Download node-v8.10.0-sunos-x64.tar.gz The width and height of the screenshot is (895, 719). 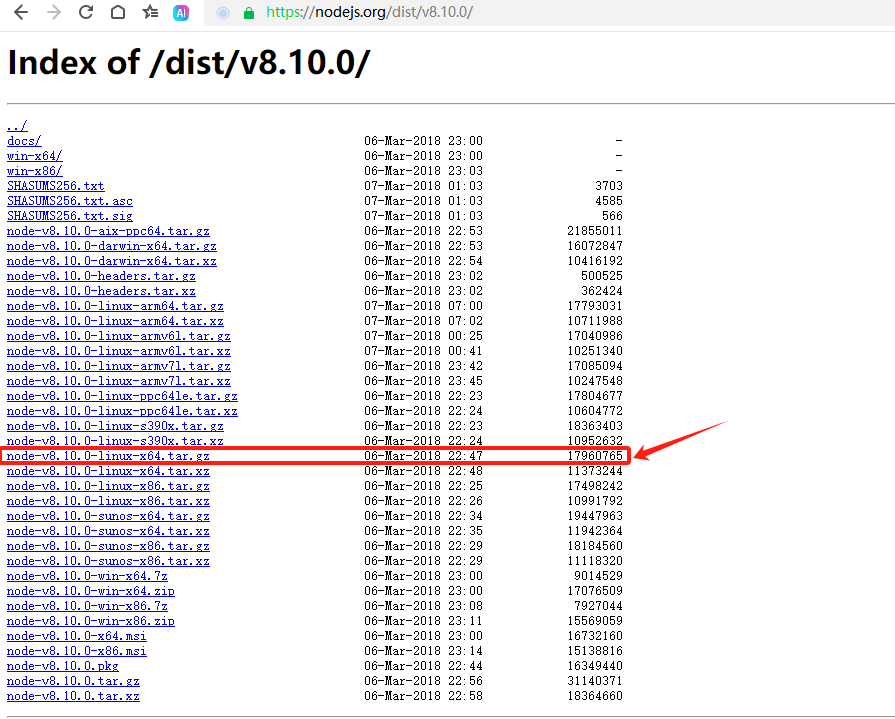108,516
